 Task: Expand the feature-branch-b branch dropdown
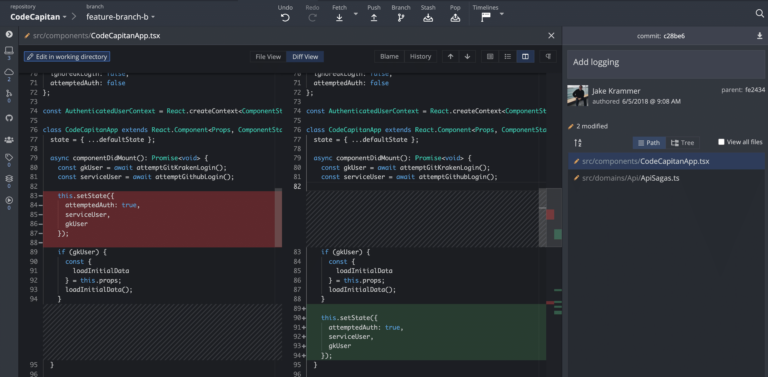click(120, 17)
